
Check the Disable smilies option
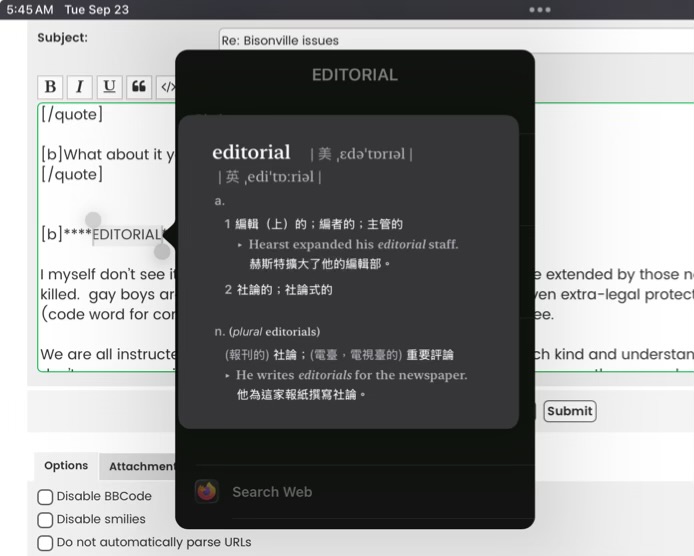45,520
